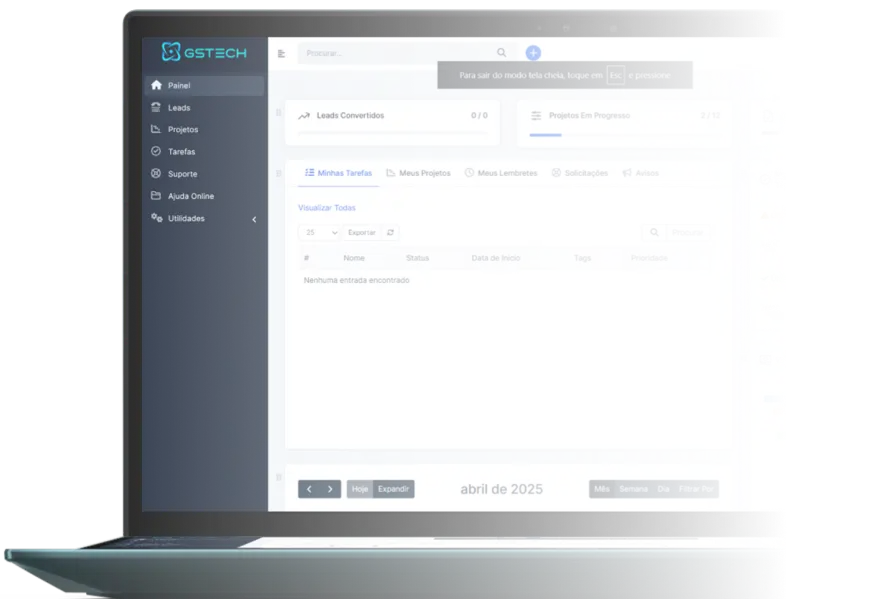Click the blue plus quick-create button
Image resolution: width=872 pixels, height=599 pixels.
tap(533, 53)
